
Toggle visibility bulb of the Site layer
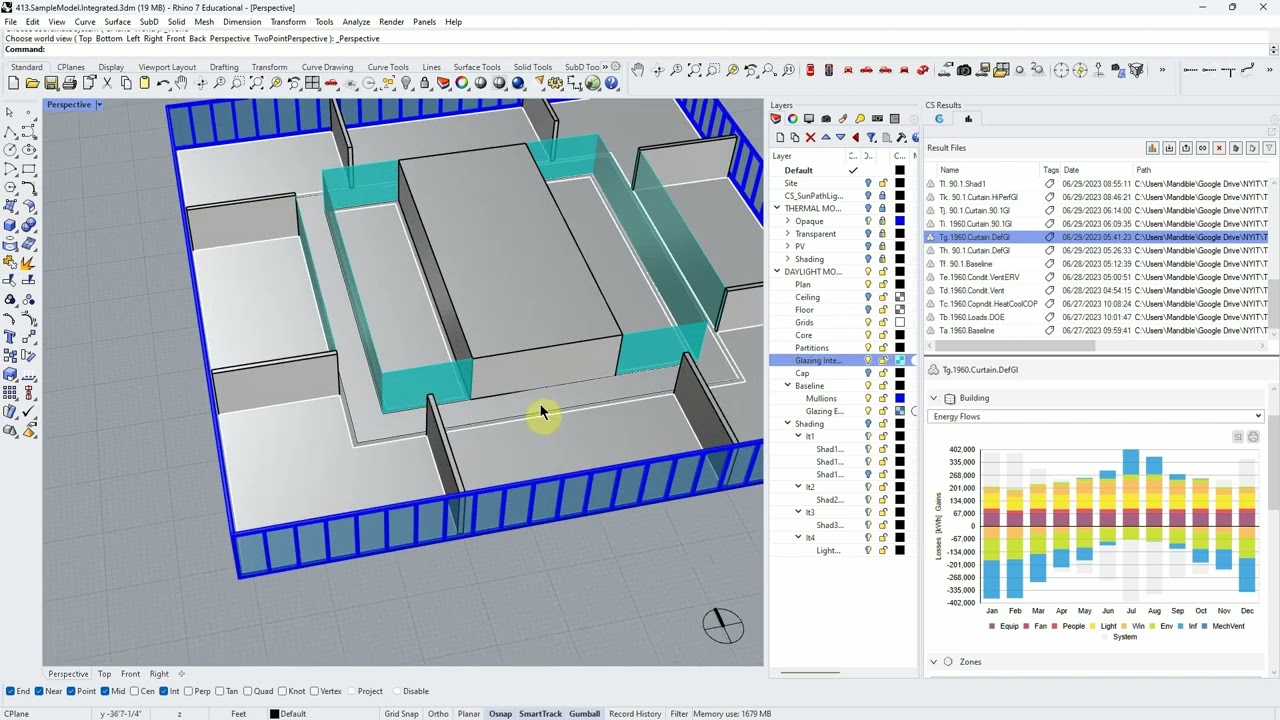pos(868,183)
